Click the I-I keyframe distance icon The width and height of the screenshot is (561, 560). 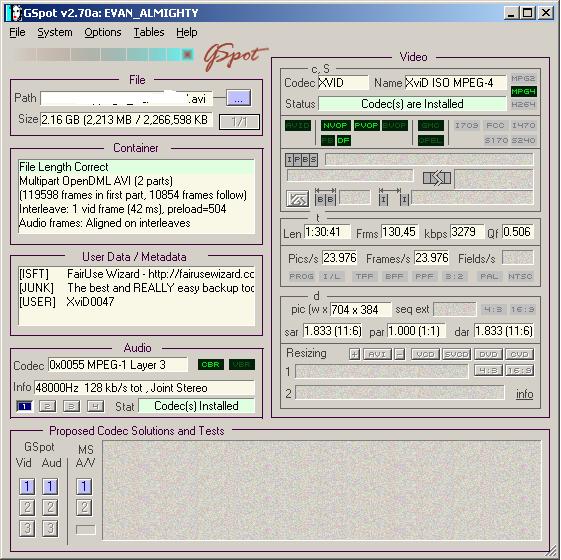(394, 198)
